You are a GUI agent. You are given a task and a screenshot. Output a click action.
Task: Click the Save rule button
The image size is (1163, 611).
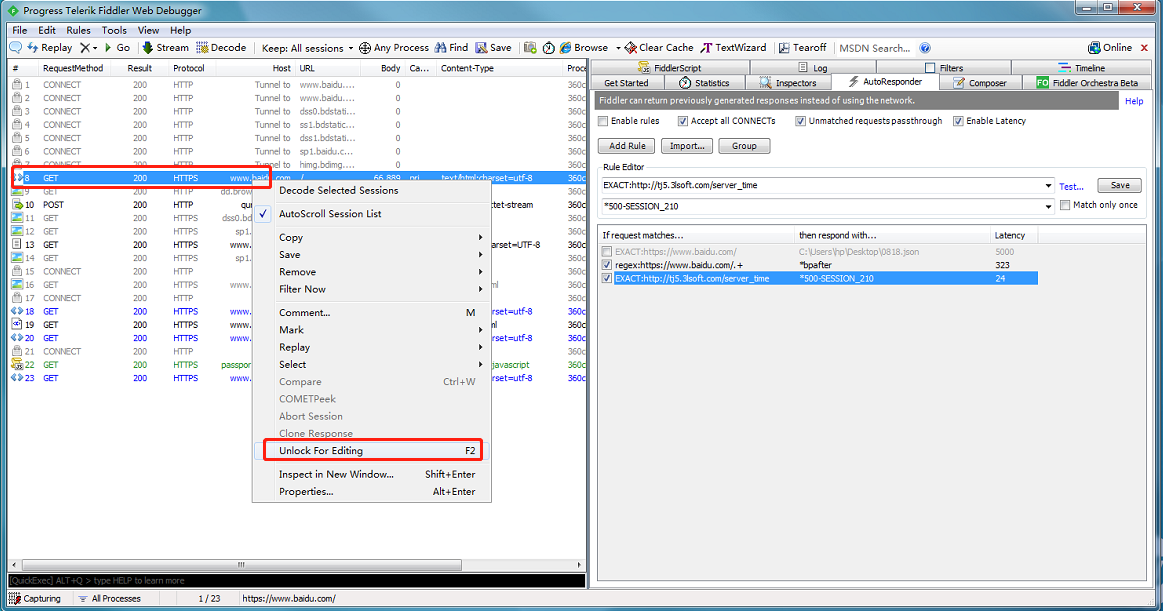(x=1120, y=185)
